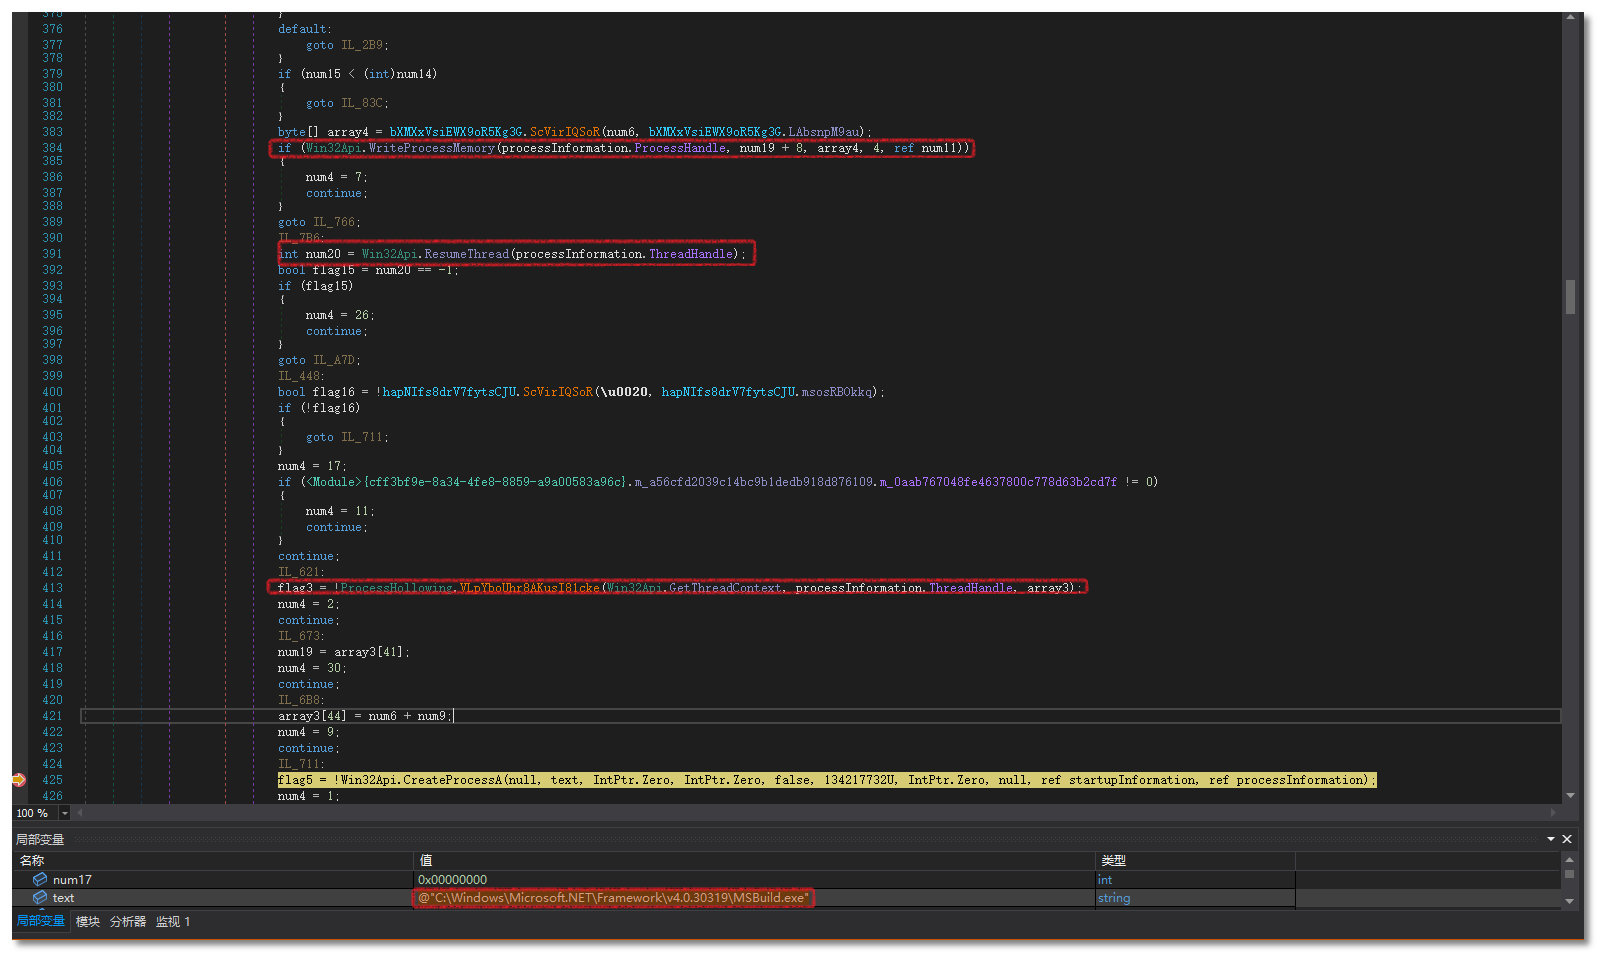Select the MSBuild.exe path value cell
This screenshot has width=1597, height=953.
[x=613, y=898]
